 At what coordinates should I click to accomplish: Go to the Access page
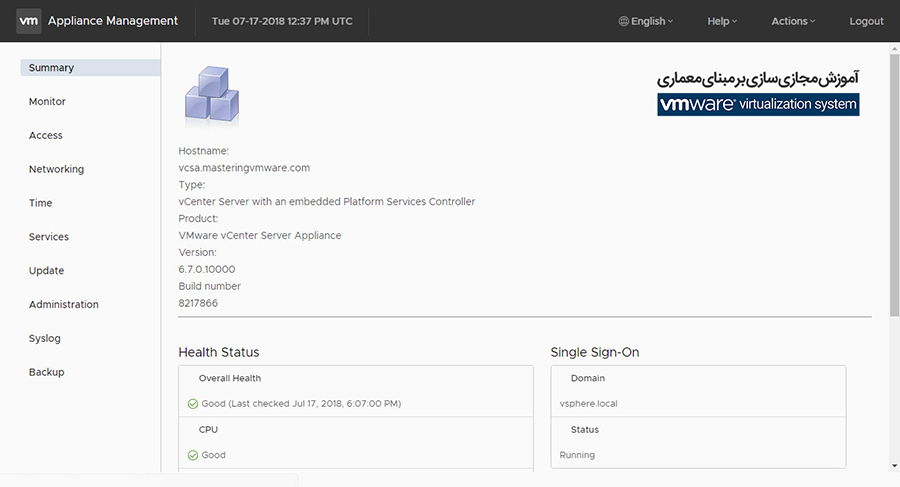(46, 136)
